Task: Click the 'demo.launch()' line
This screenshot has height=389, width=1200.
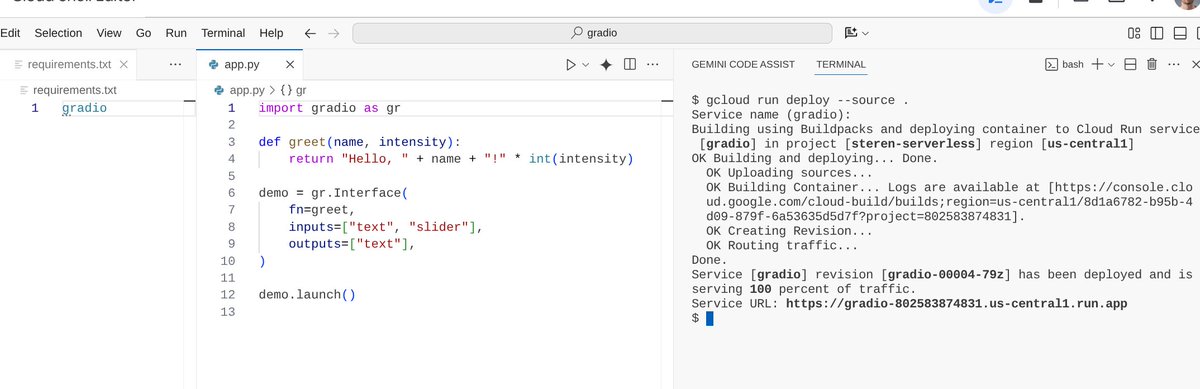Action: tap(307, 295)
